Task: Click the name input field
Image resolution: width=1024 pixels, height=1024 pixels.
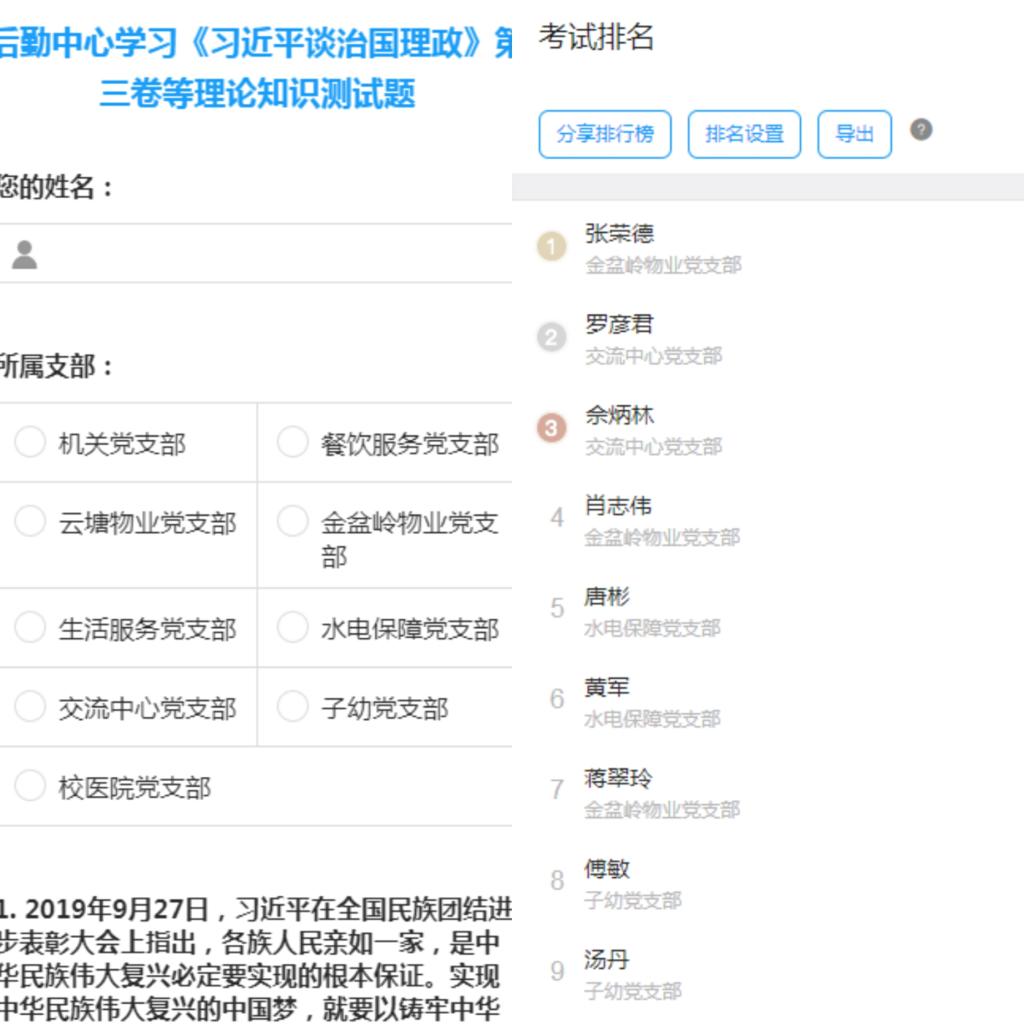Action: (x=270, y=254)
